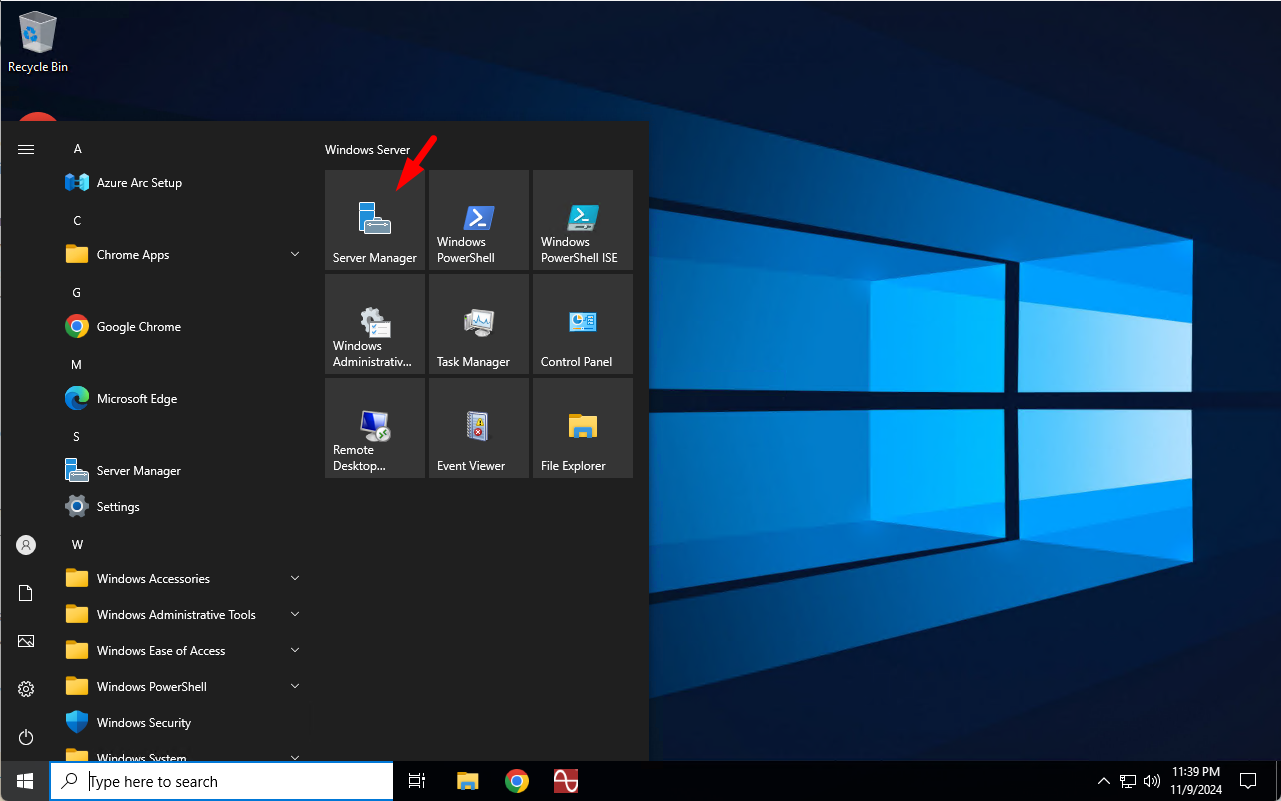The image size is (1281, 801).
Task: Open the Server Manager tile
Action: click(375, 220)
